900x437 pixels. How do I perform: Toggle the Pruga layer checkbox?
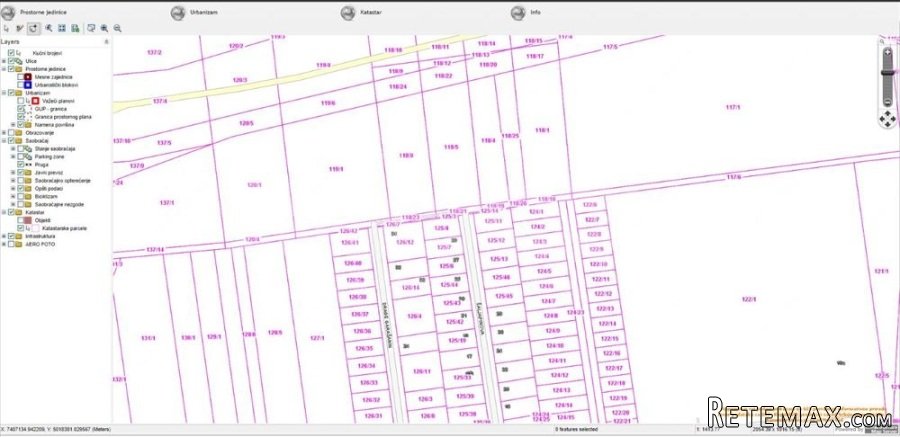point(21,164)
